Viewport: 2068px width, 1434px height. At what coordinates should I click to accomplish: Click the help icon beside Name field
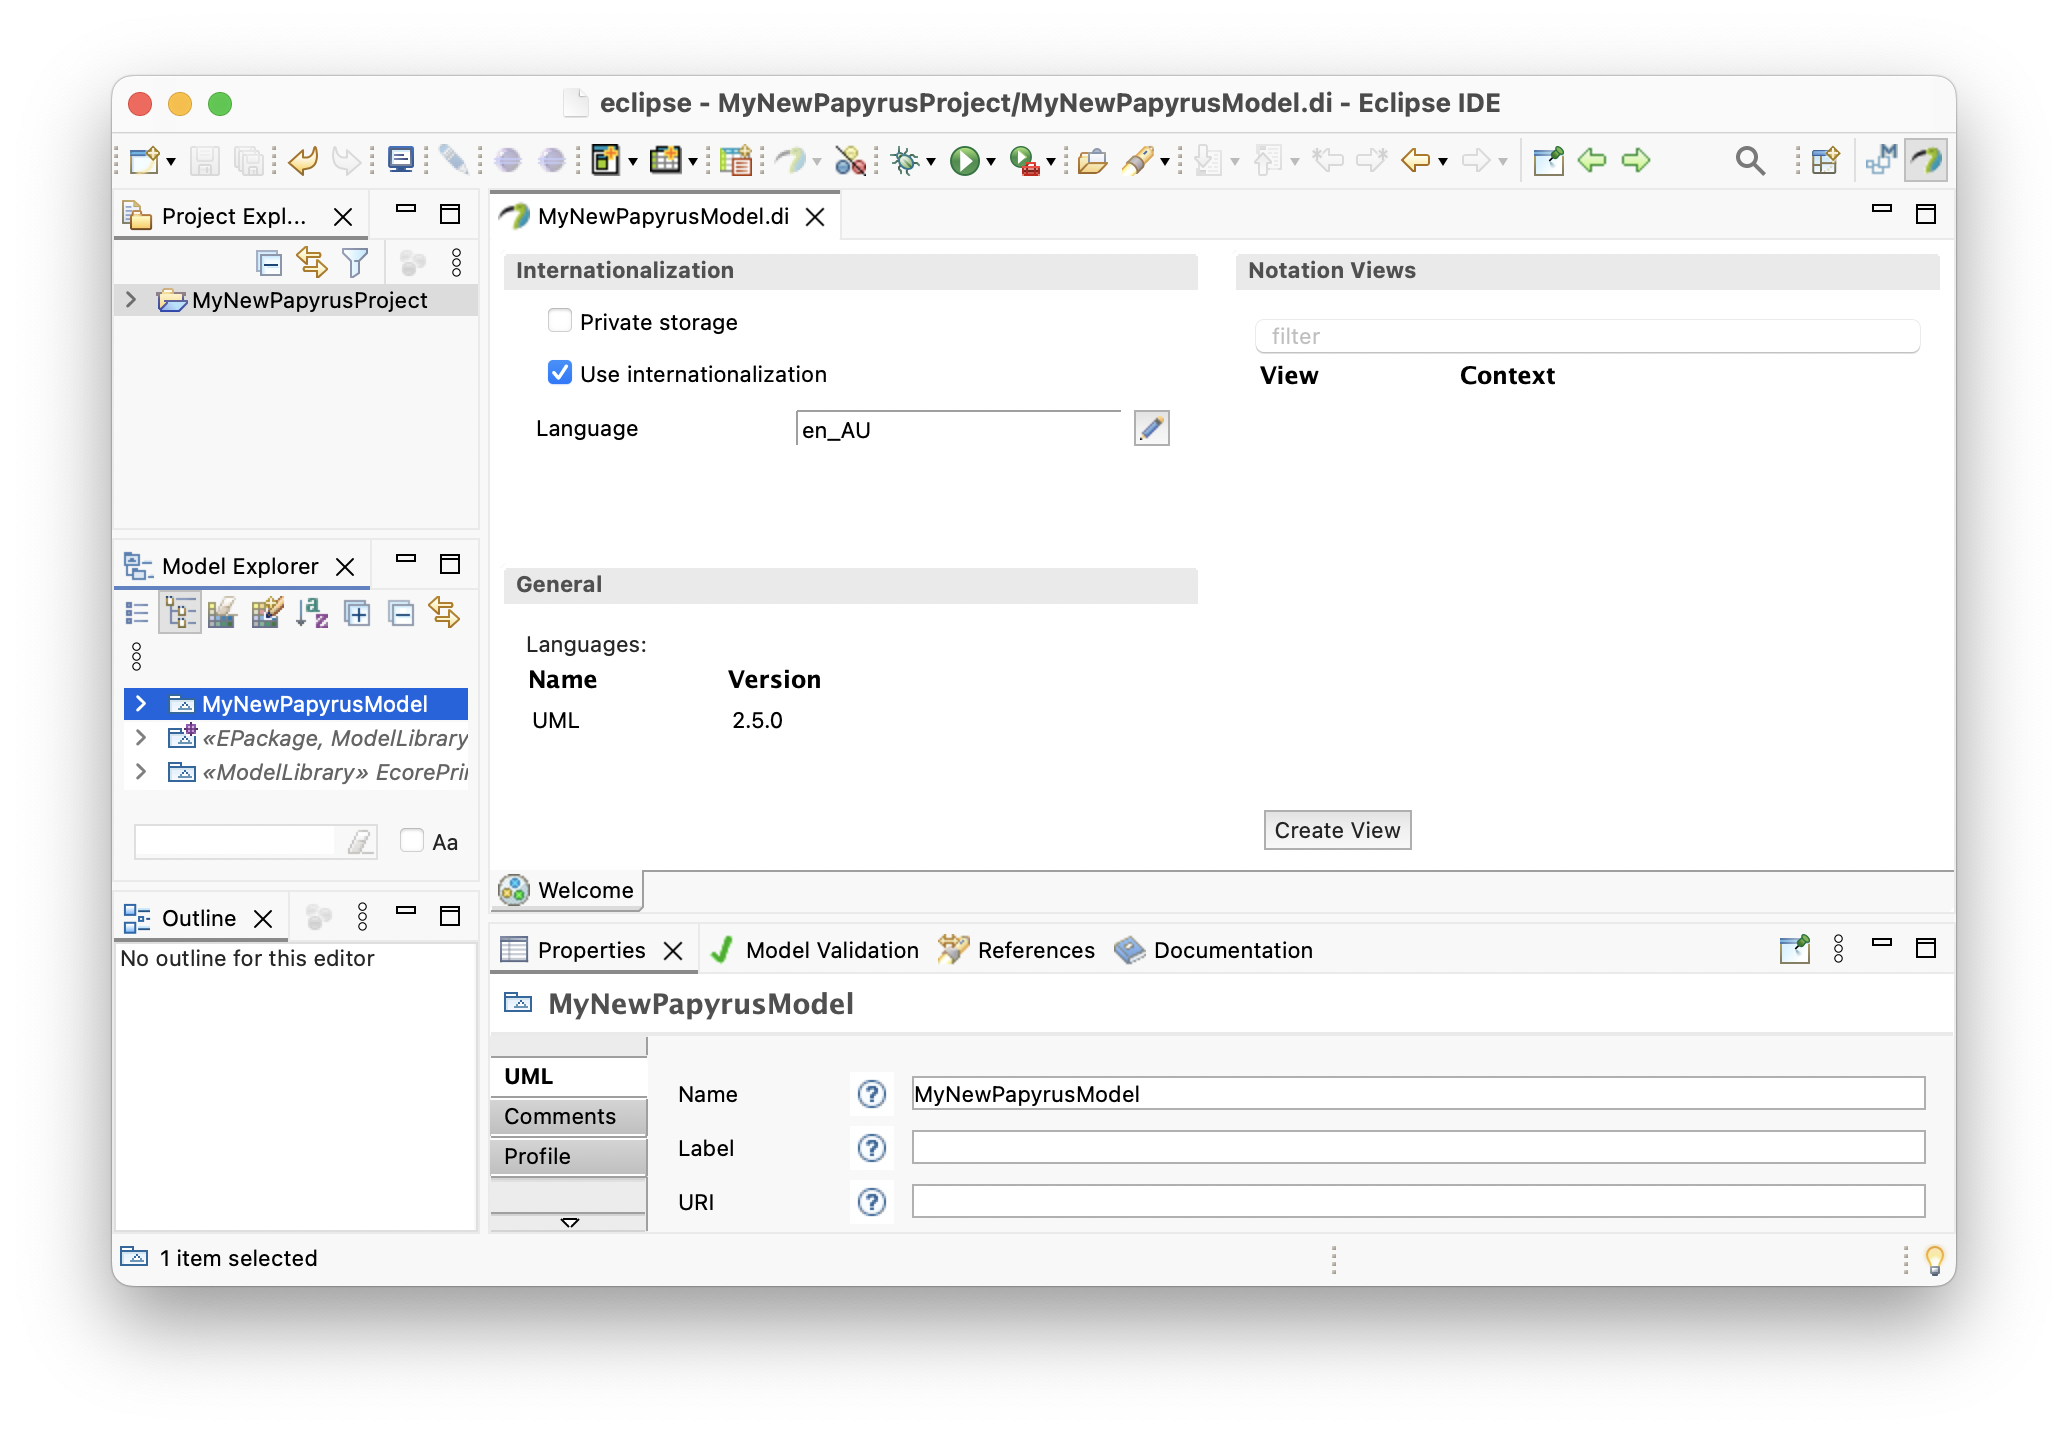click(872, 1094)
